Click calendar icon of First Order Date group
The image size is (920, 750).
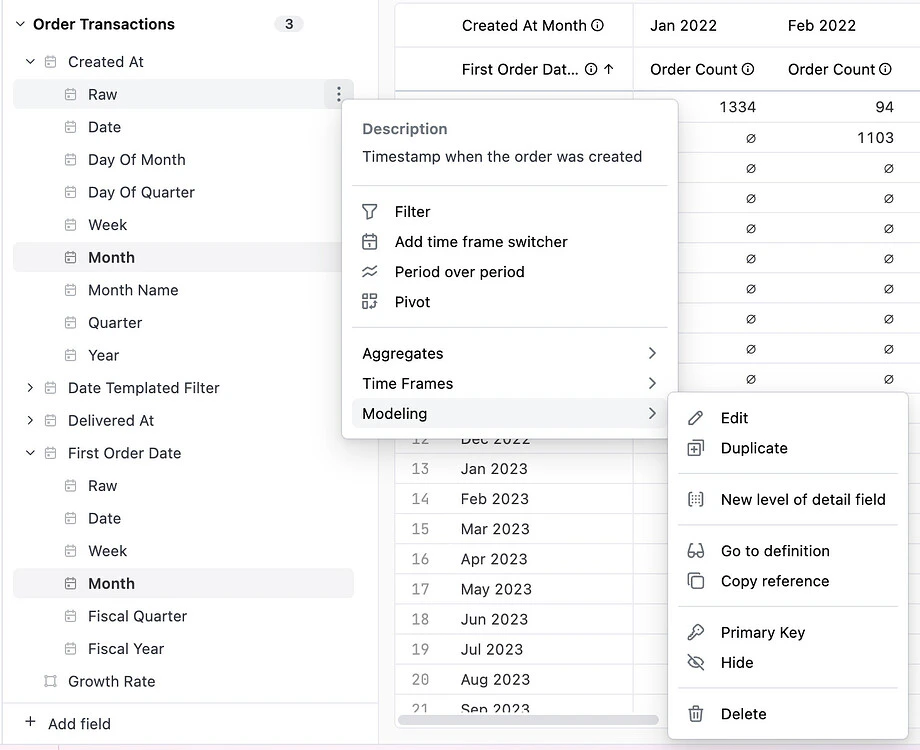tap(50, 453)
